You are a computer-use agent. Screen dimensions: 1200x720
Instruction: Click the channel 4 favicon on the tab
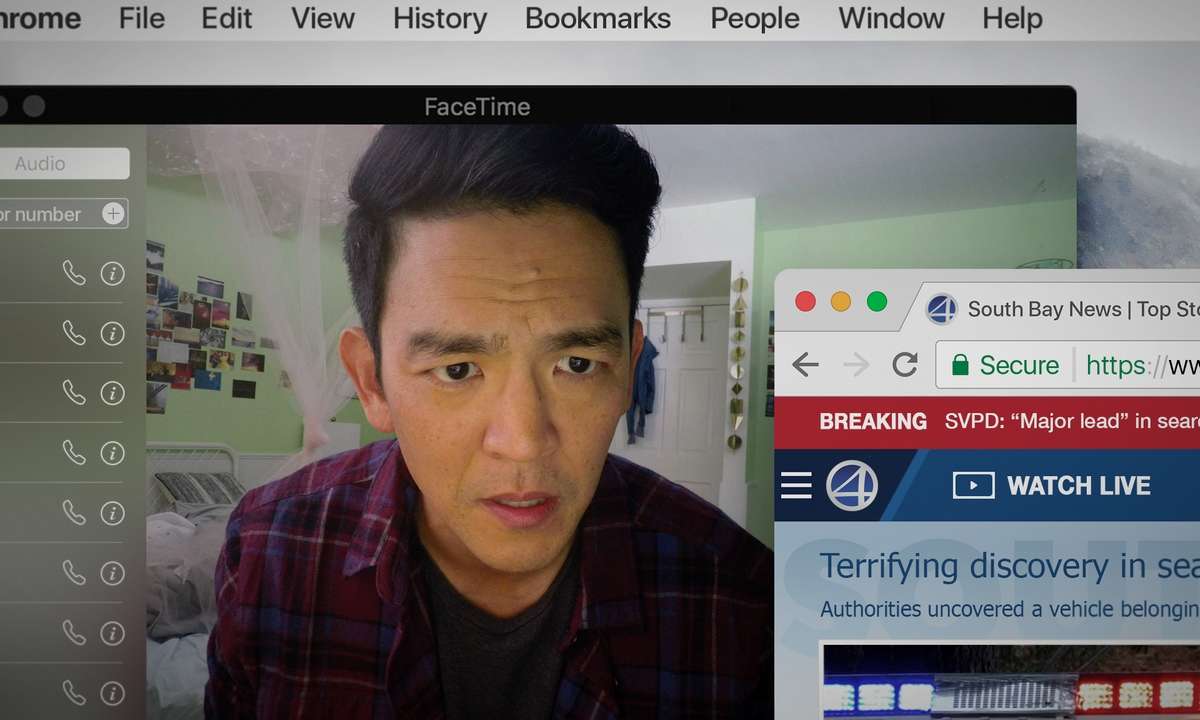point(941,309)
